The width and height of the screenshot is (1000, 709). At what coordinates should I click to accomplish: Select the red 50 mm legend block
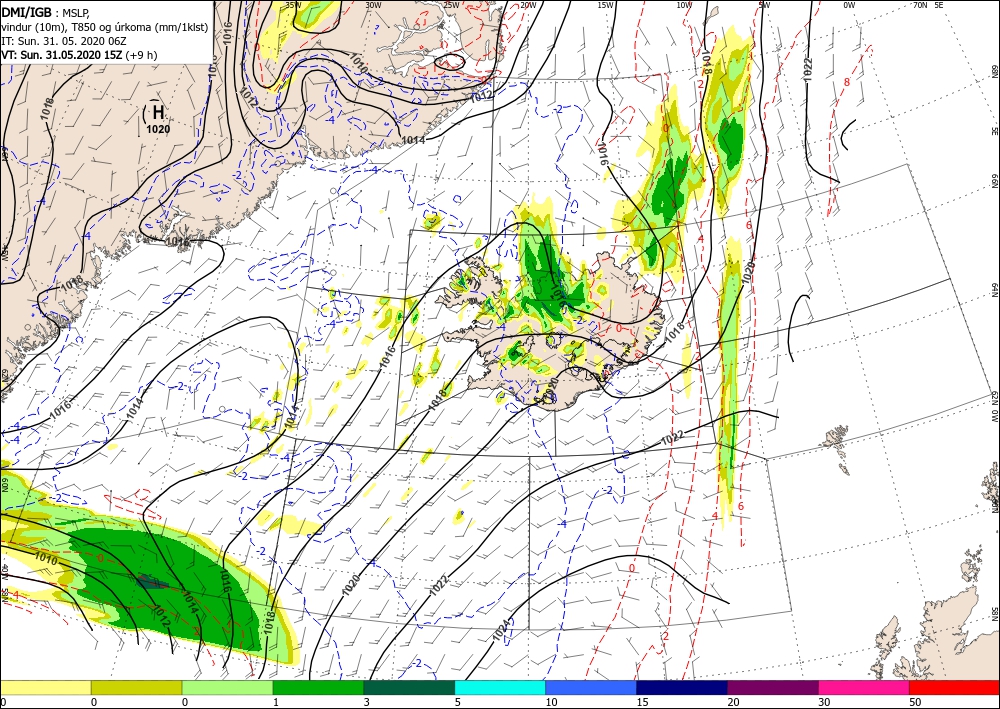tap(954, 687)
